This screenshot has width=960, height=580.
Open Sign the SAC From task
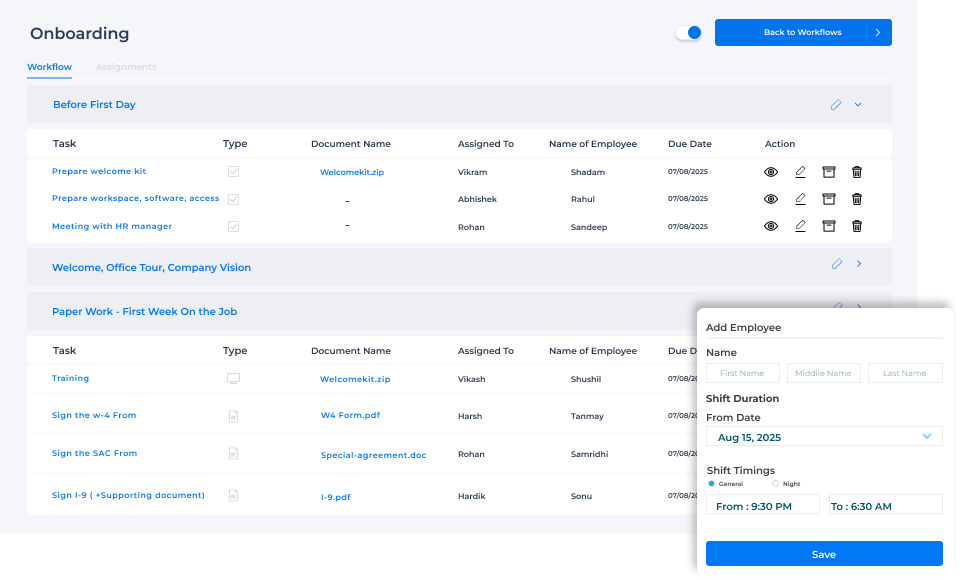coord(94,453)
